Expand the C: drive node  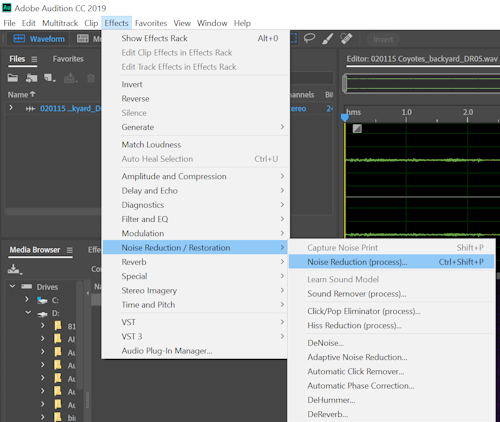pos(27,300)
